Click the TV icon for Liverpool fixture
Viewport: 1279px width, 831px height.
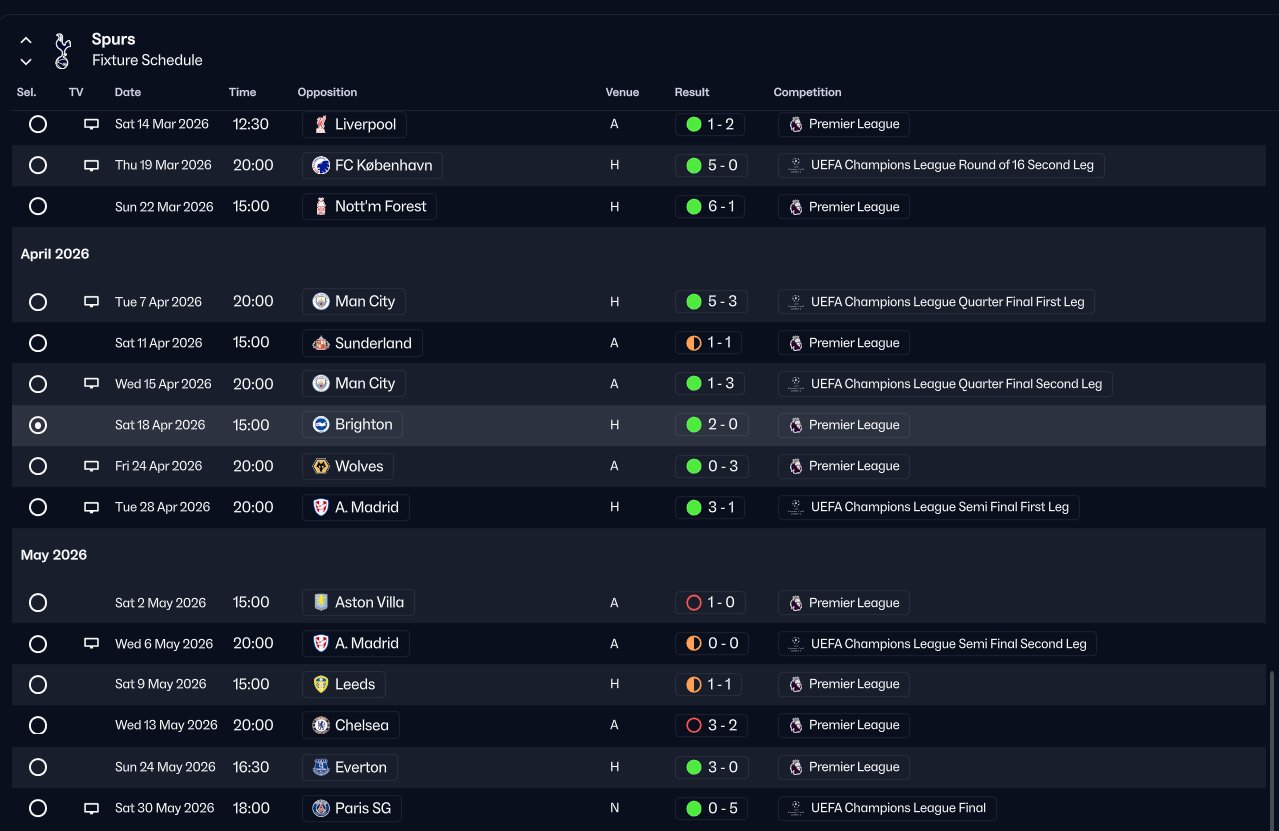(91, 124)
